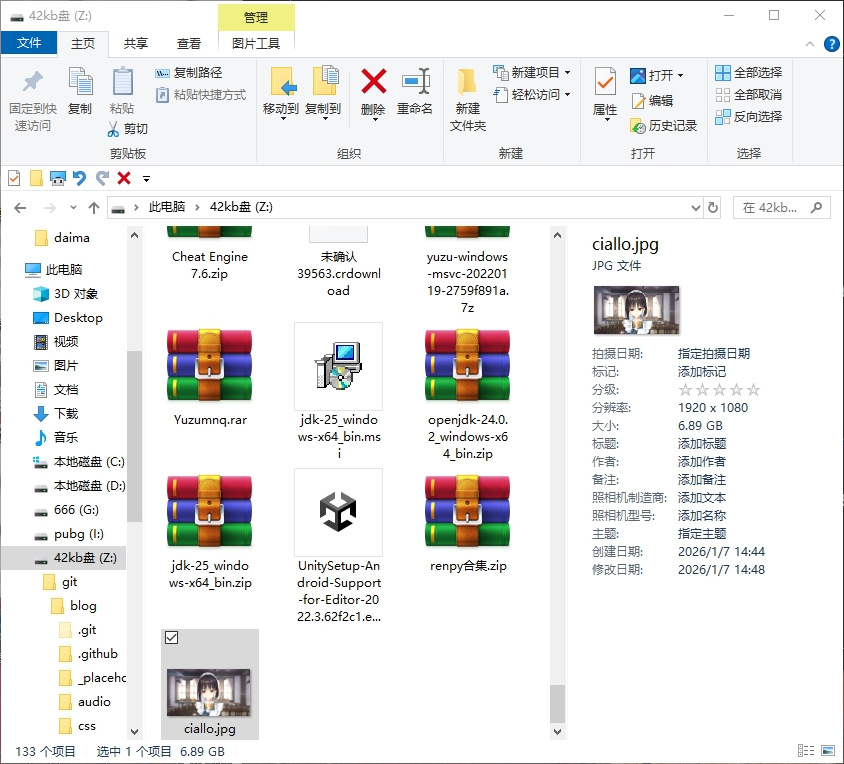This screenshot has width=844, height=764.
Task: Click Invert selection (反向选择)
Action: (749, 116)
